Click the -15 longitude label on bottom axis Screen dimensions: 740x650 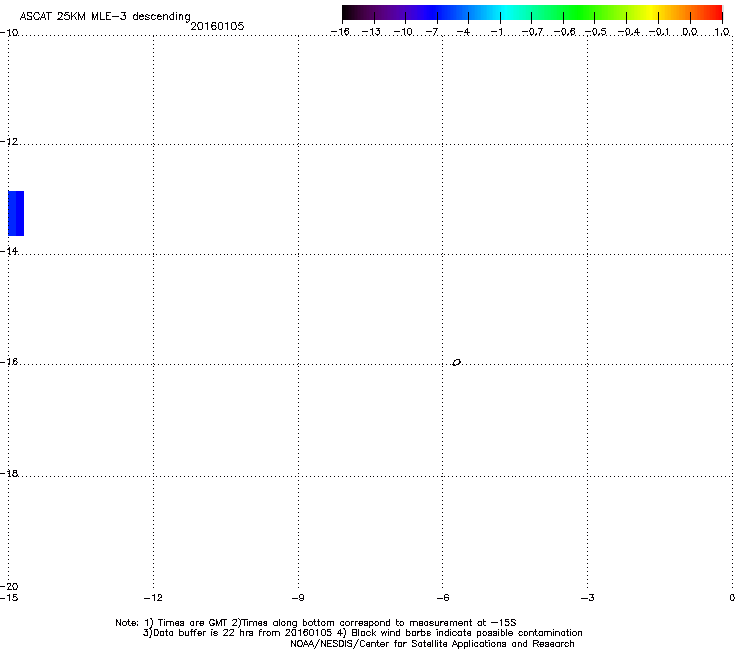pyautogui.click(x=9, y=598)
